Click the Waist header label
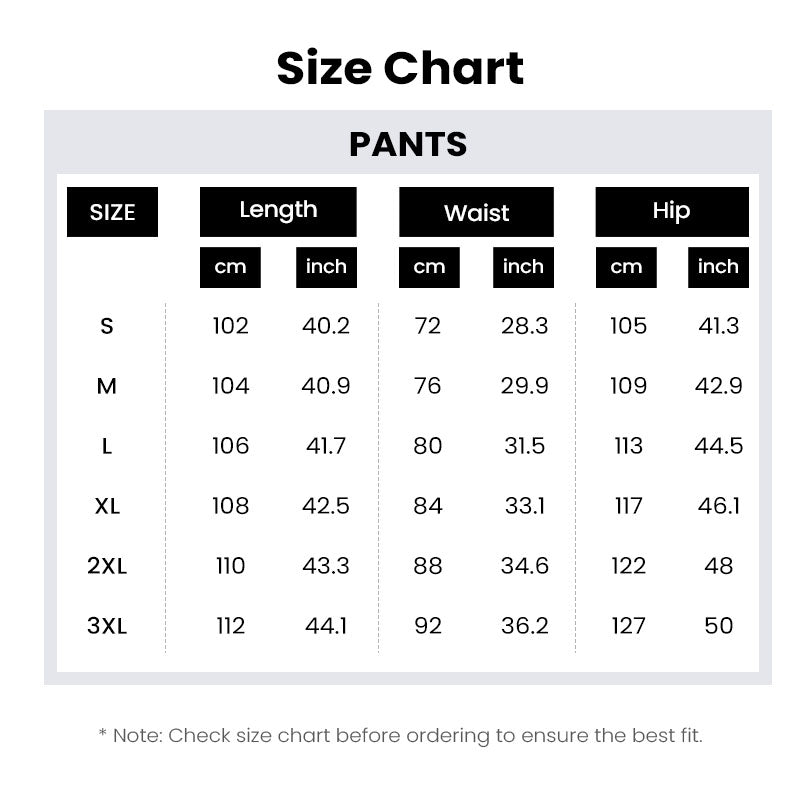Viewport: 800px width, 800px height. coord(476,212)
